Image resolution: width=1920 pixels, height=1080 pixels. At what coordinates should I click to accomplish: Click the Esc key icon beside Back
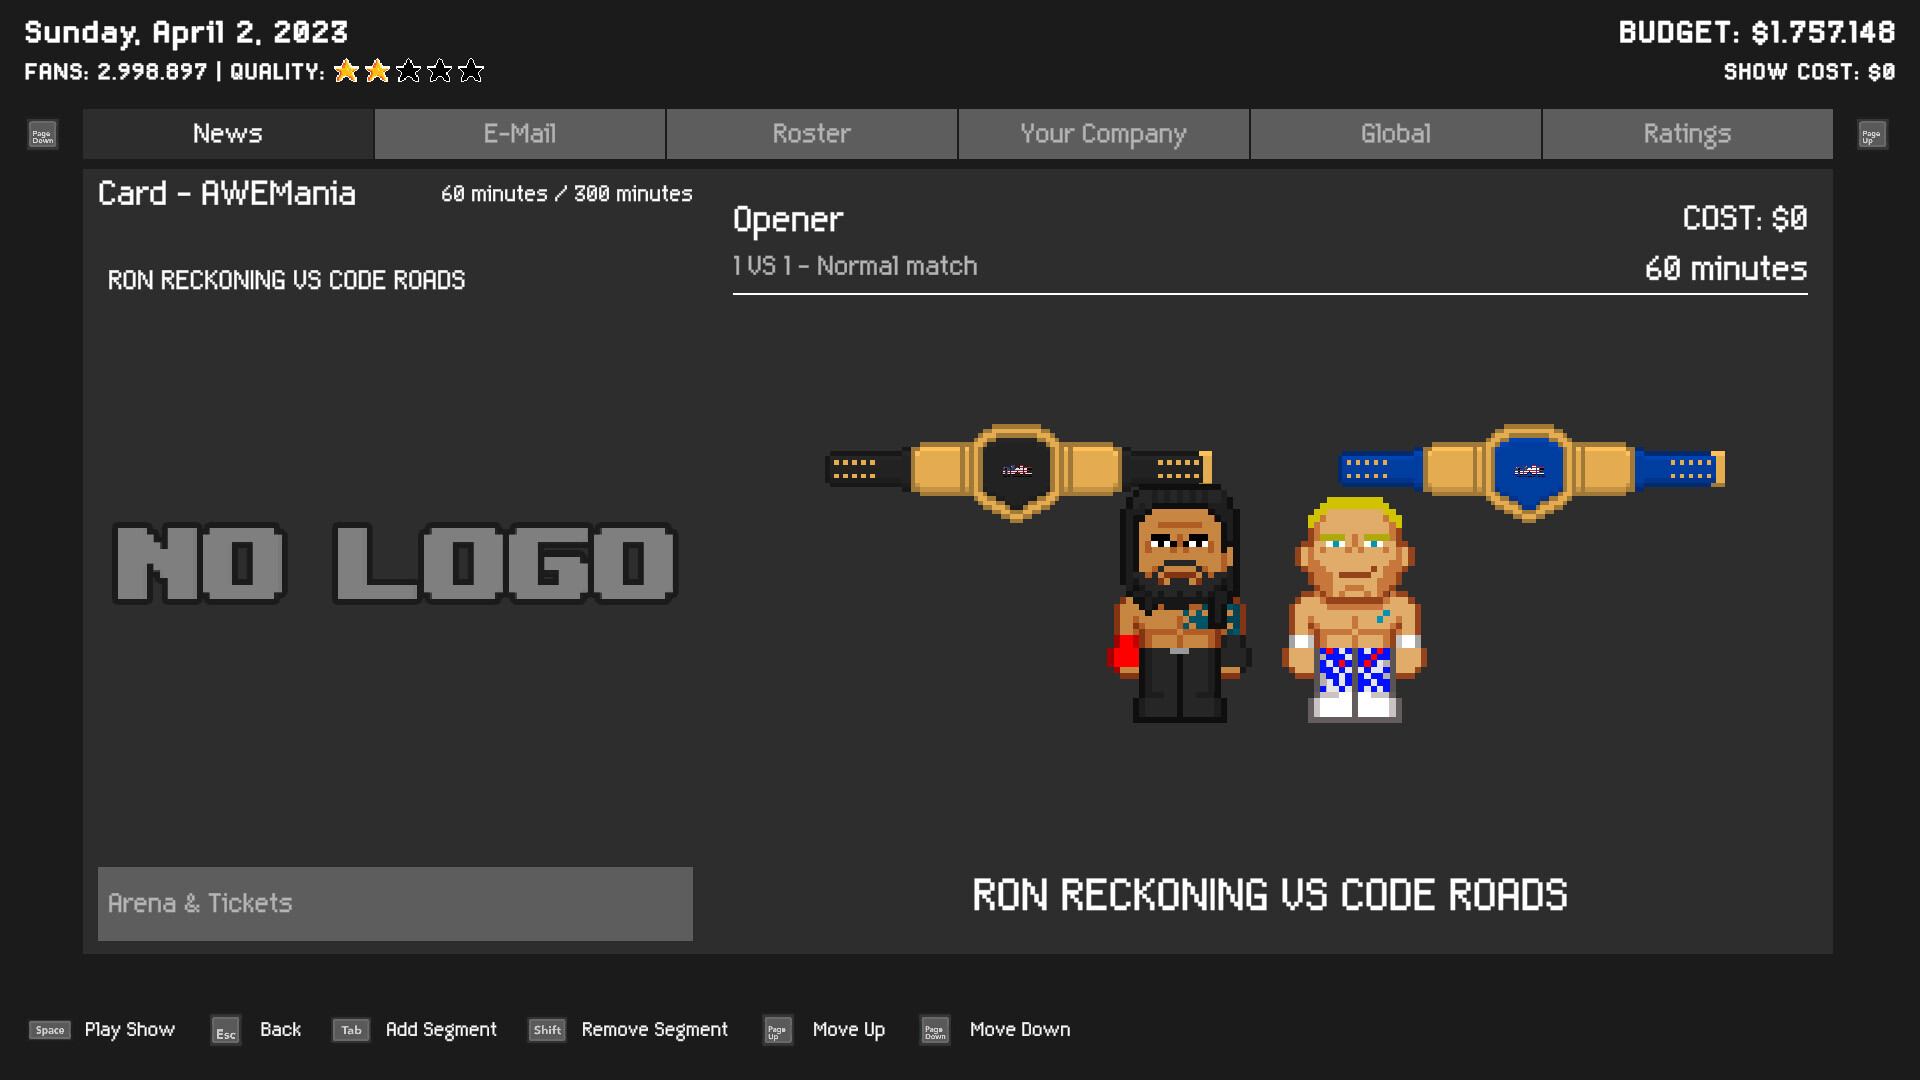[x=224, y=1030]
